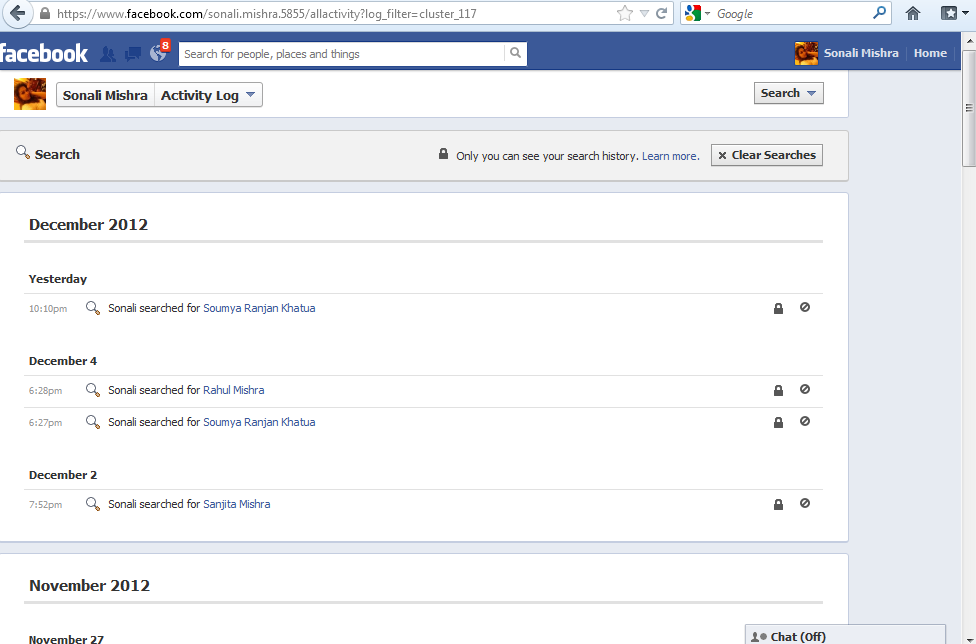Open messages icon
Viewport: 976px width, 644px height.
133,54
